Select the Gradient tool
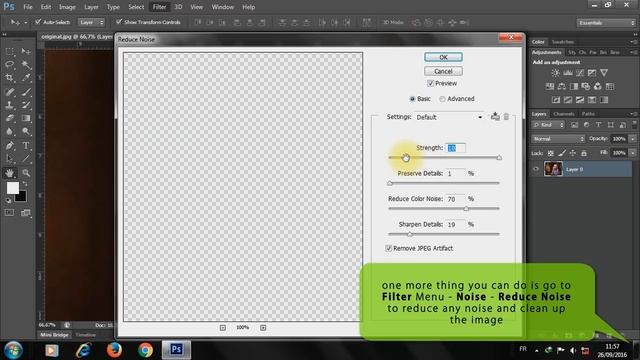Screen dimensions: 640x360 point(26,118)
